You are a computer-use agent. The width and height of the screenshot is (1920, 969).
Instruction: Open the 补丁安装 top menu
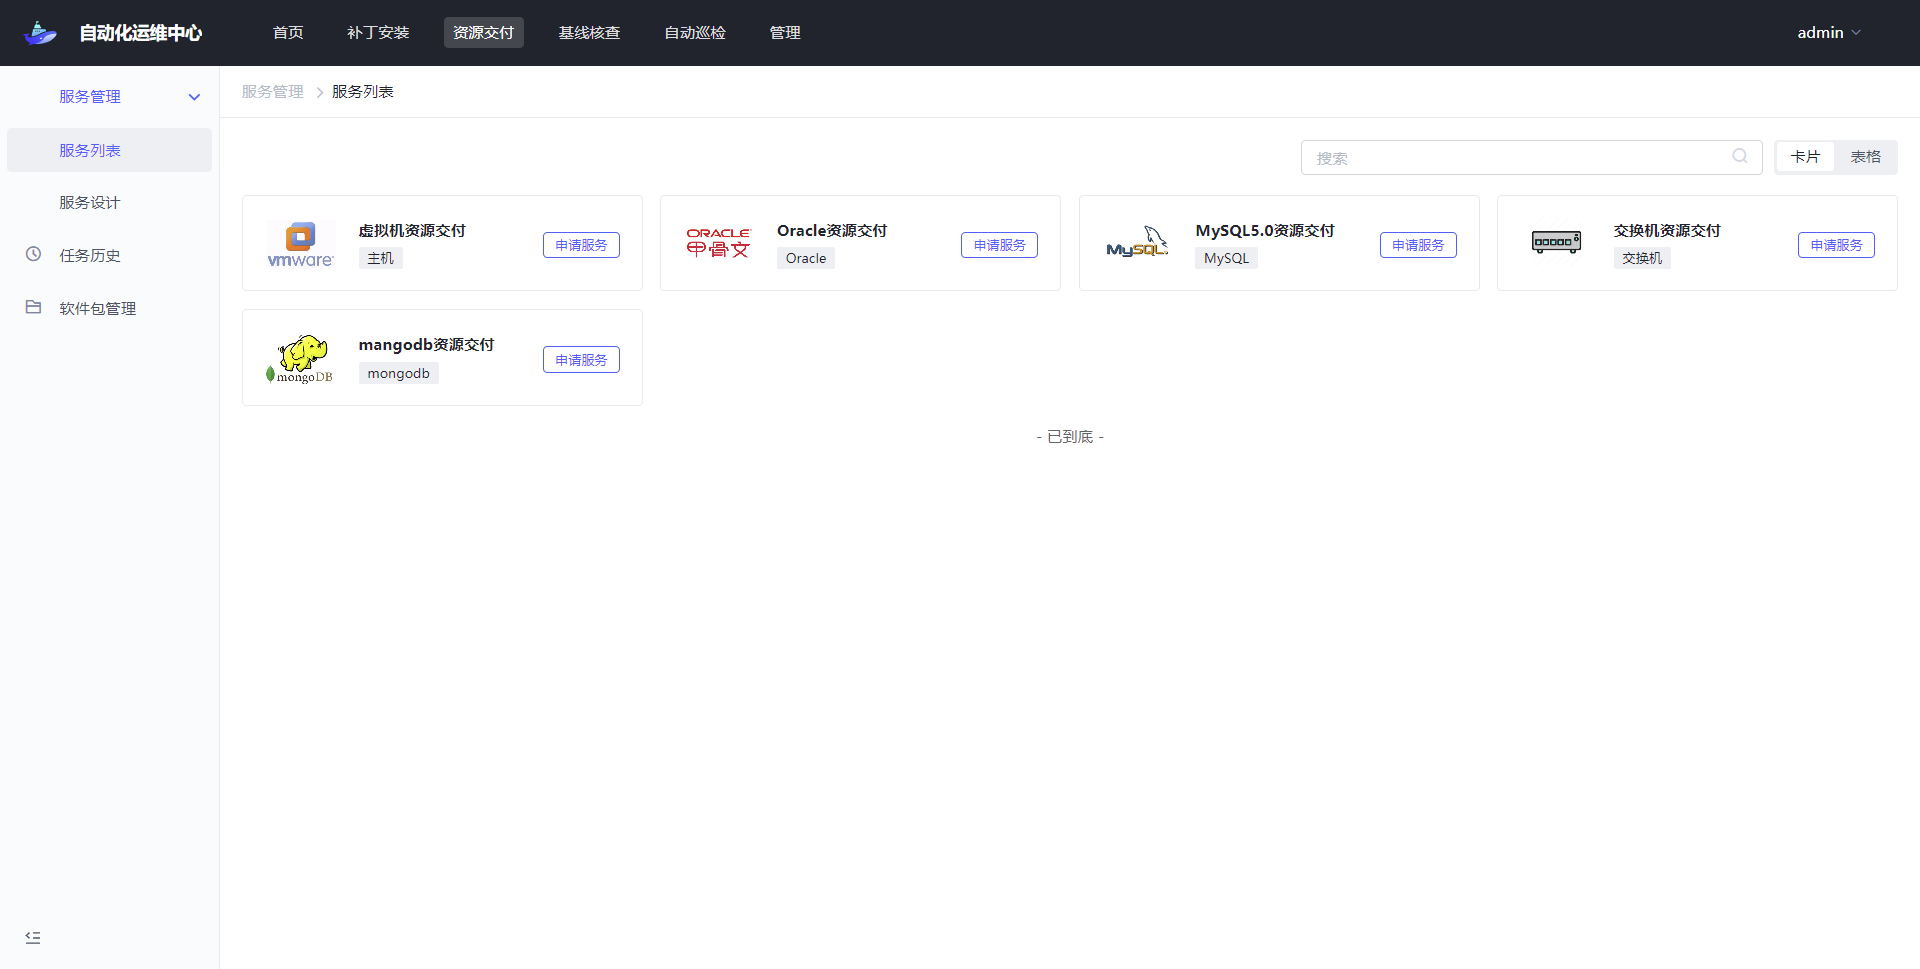(378, 33)
